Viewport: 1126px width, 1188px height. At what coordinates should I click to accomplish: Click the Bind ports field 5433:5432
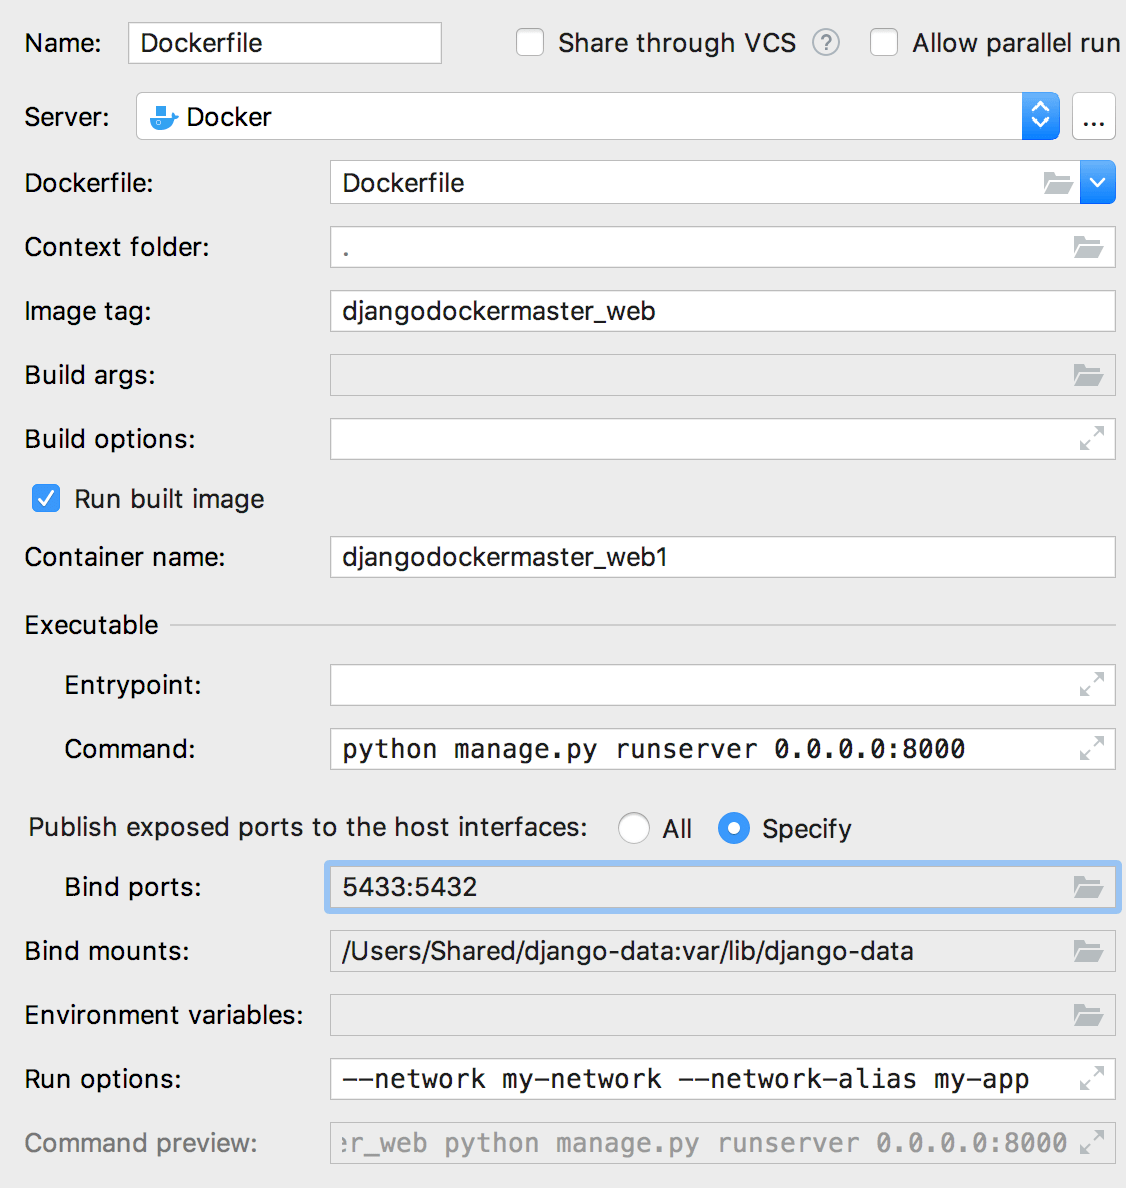(x=723, y=887)
